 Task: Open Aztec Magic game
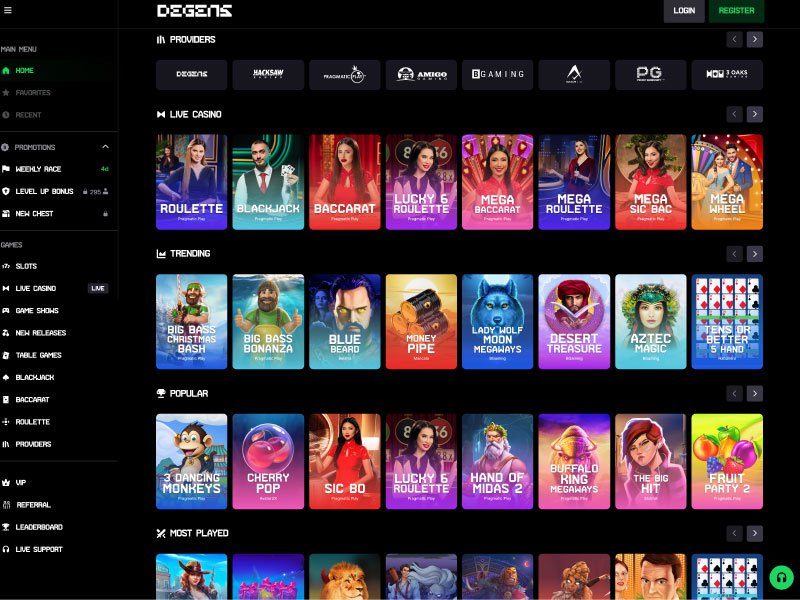651,321
